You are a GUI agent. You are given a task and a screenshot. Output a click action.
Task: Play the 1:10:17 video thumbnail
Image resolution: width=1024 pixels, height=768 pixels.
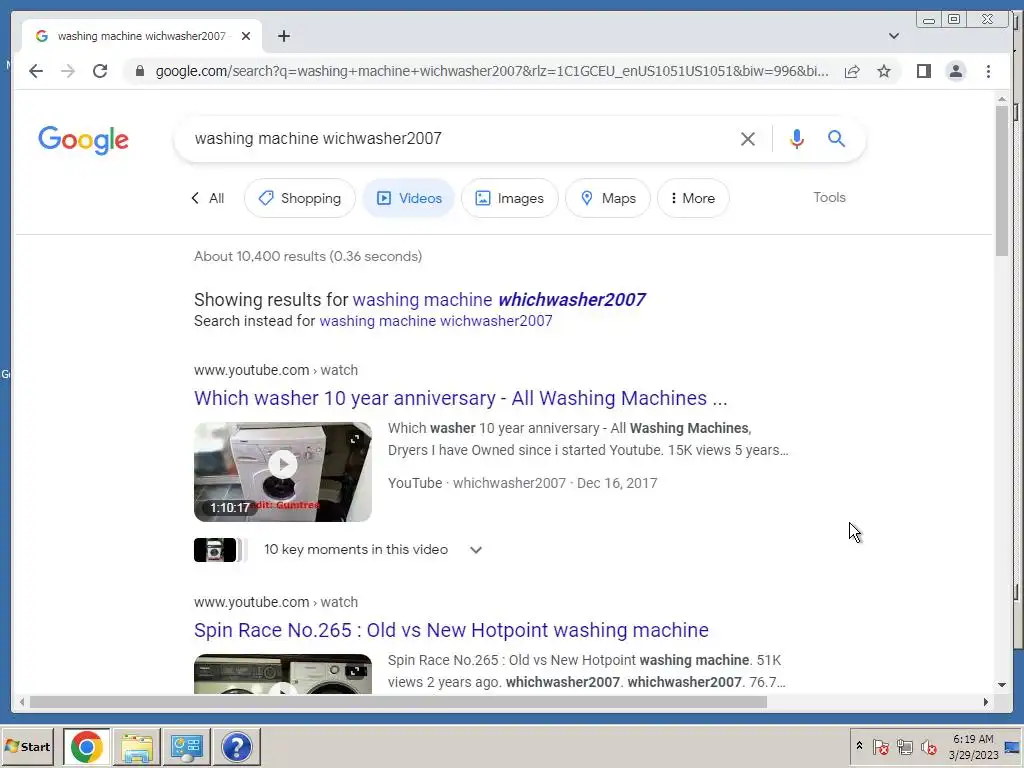coord(283,472)
